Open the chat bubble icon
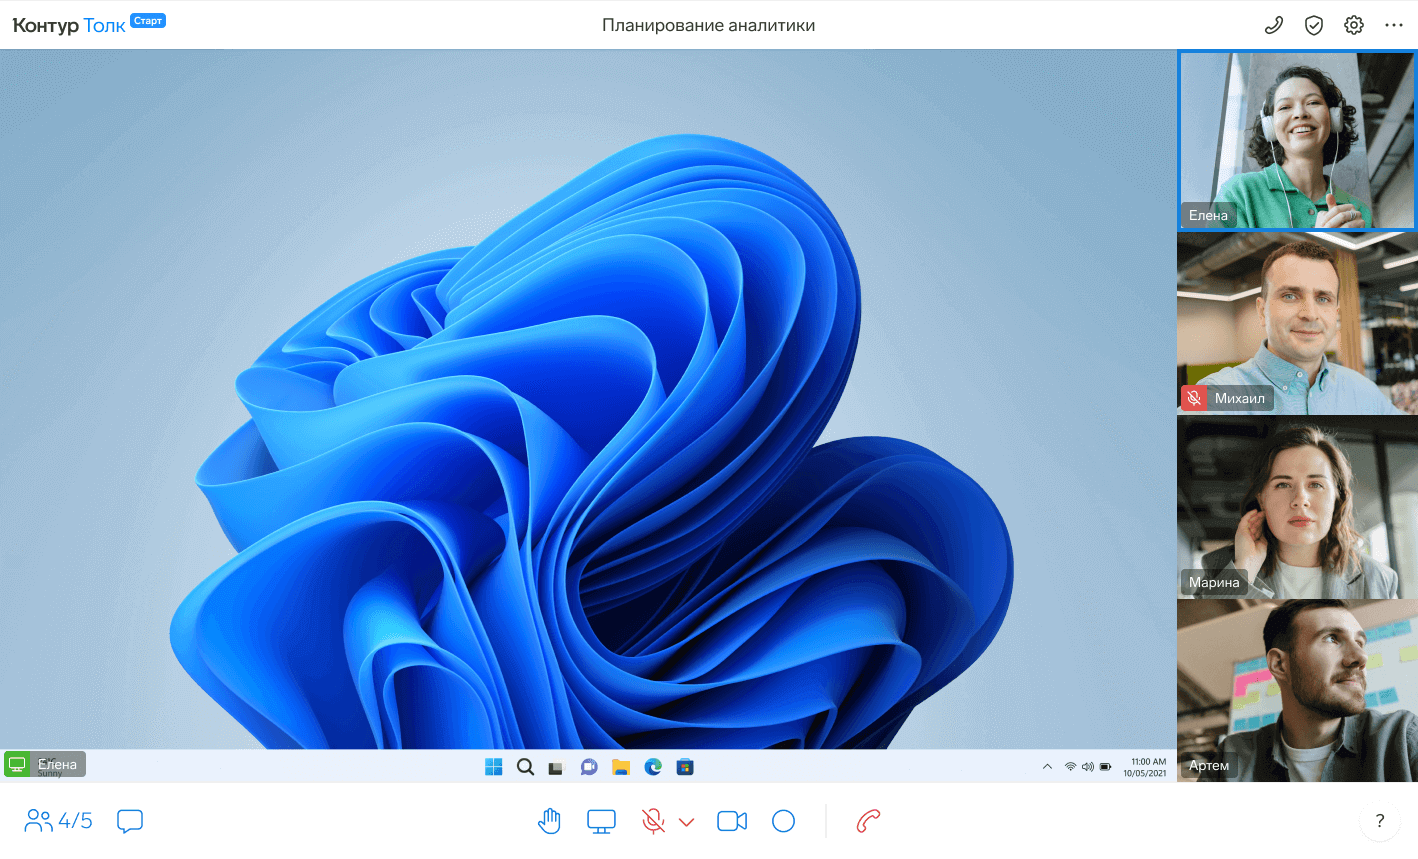 point(130,821)
